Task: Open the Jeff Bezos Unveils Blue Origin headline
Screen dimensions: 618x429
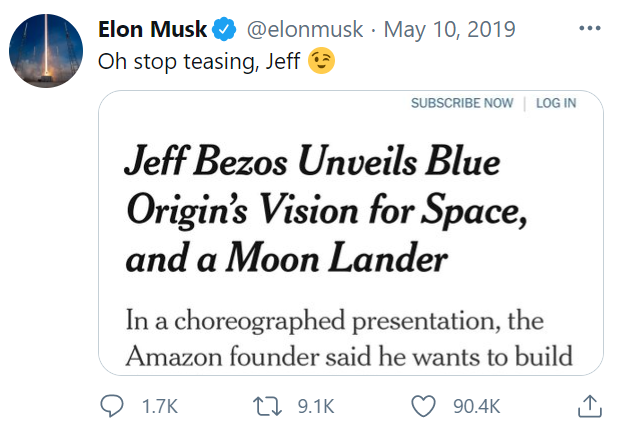Action: tap(326, 209)
